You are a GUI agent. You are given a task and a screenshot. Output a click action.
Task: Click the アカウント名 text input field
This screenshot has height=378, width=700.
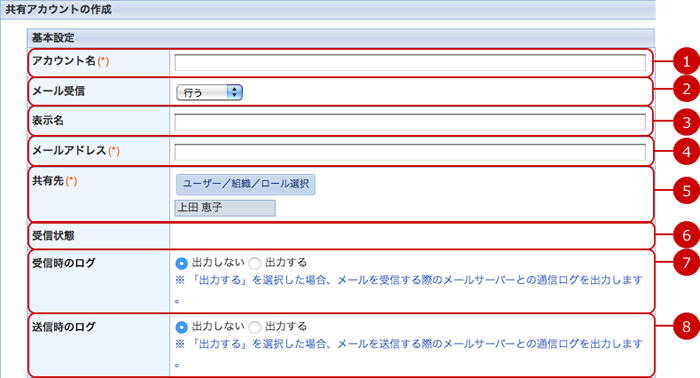click(x=410, y=62)
